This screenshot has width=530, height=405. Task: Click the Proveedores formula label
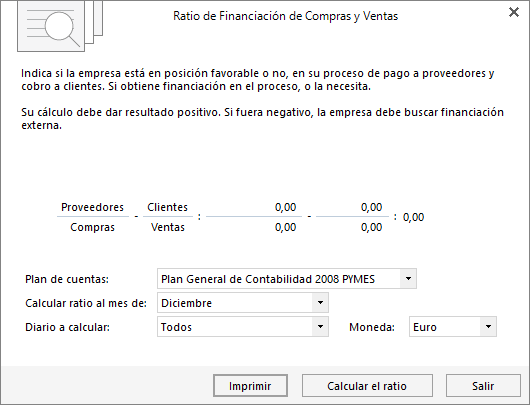pyautogui.click(x=92, y=207)
